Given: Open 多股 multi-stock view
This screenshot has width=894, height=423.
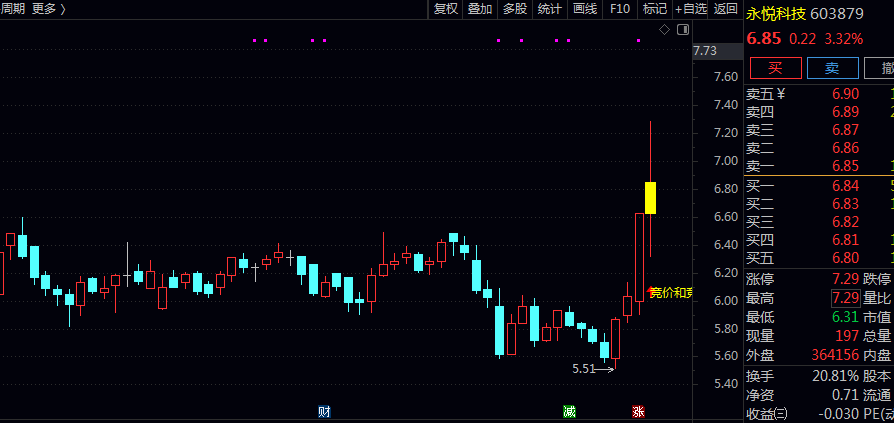Looking at the screenshot, I should (x=515, y=9).
